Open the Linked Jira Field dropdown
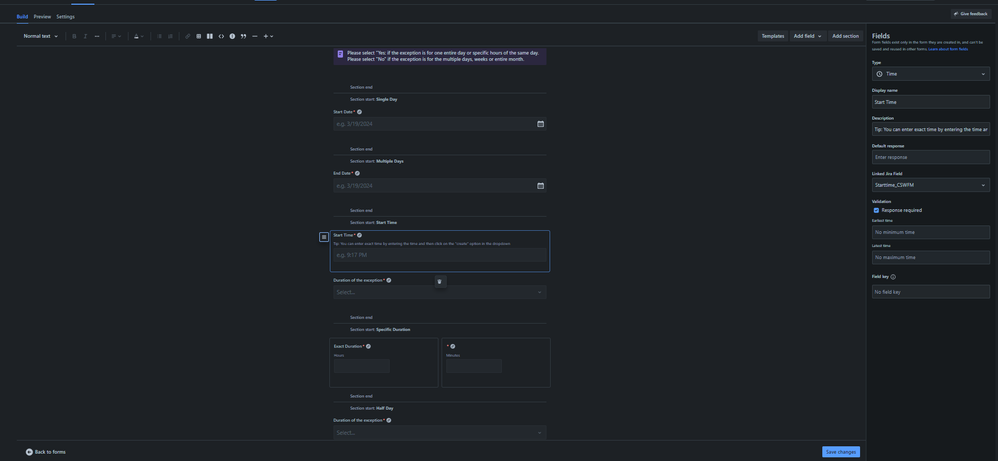Screen dimensions: 998x461 point(930,185)
